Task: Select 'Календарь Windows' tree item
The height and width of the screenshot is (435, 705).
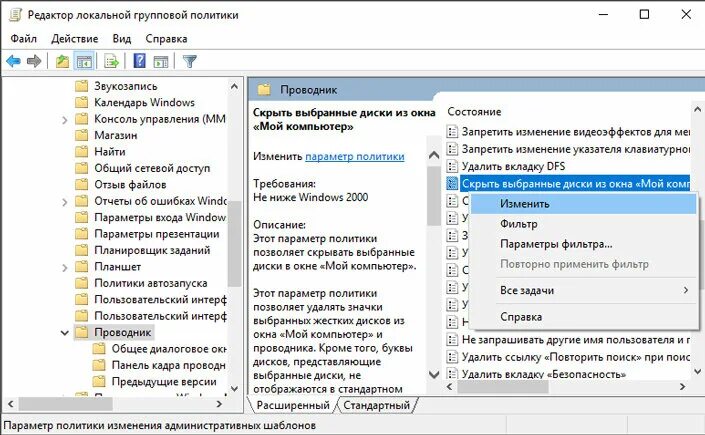Action: click(144, 103)
